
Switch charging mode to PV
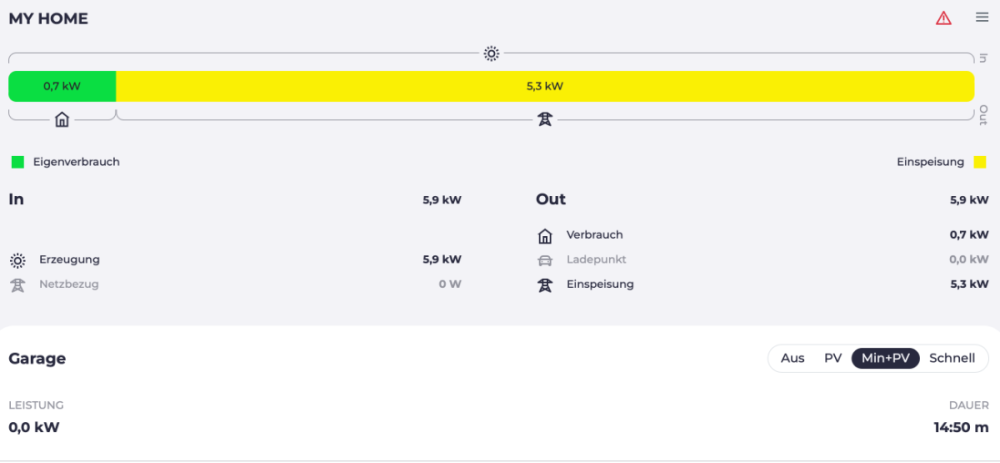coord(833,358)
